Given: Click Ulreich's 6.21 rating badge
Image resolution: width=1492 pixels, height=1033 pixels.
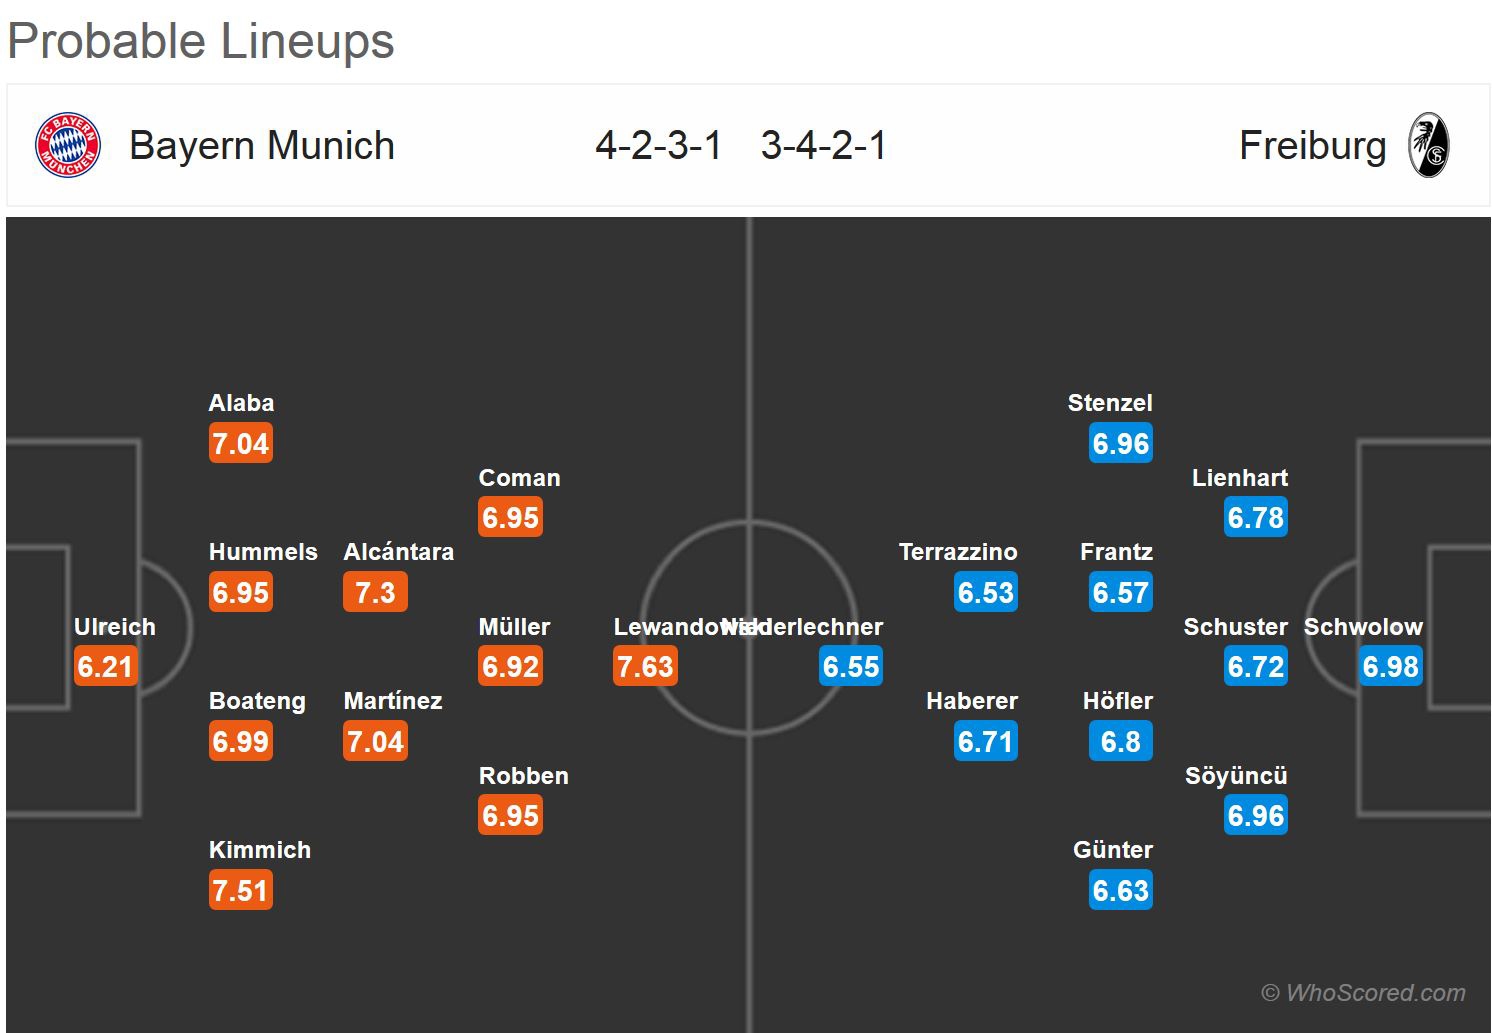Looking at the screenshot, I should click(x=106, y=666).
